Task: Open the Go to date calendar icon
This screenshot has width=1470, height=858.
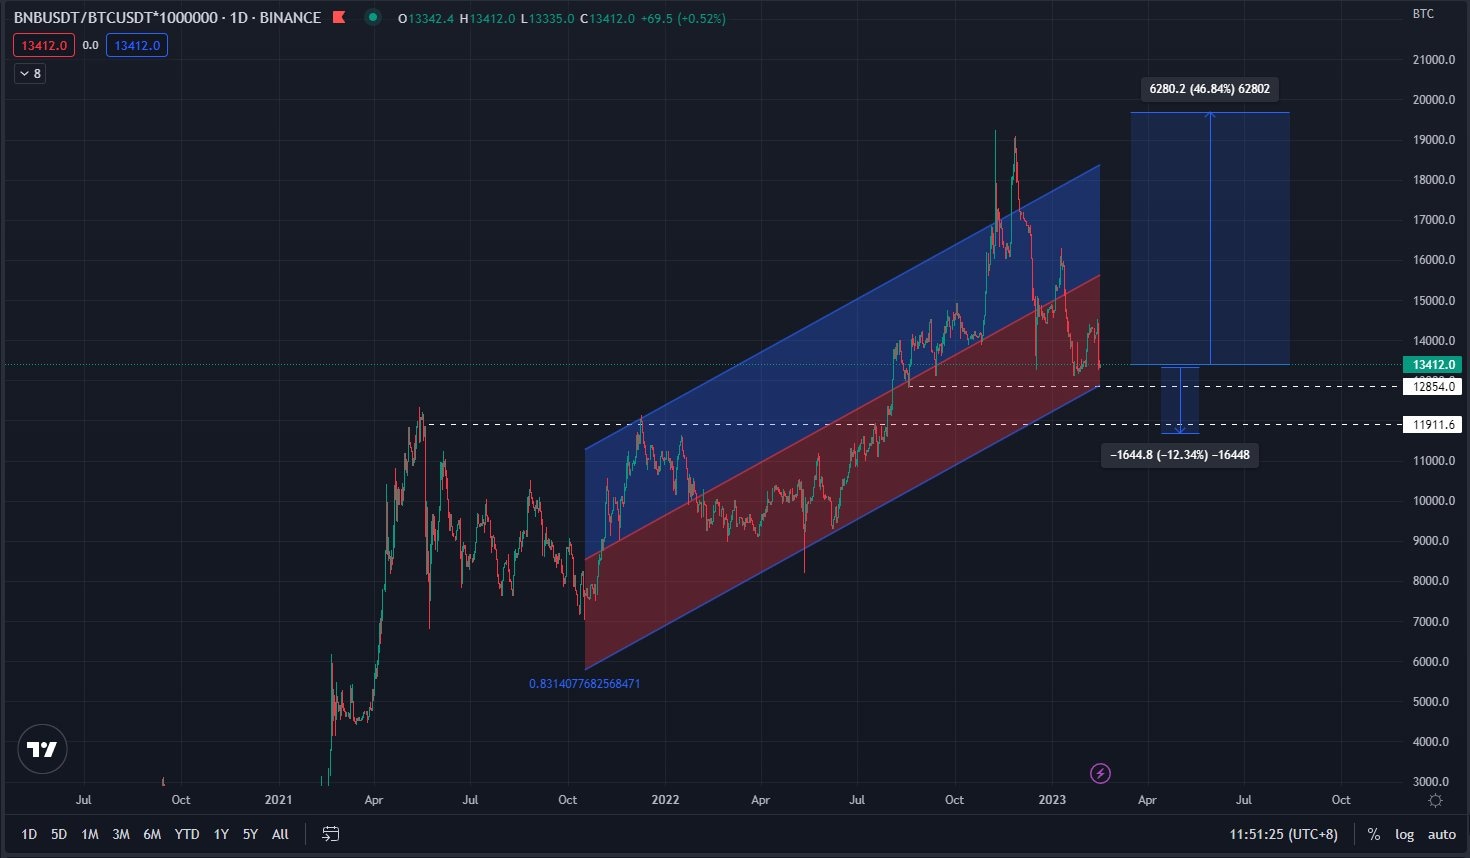Action: [331, 833]
